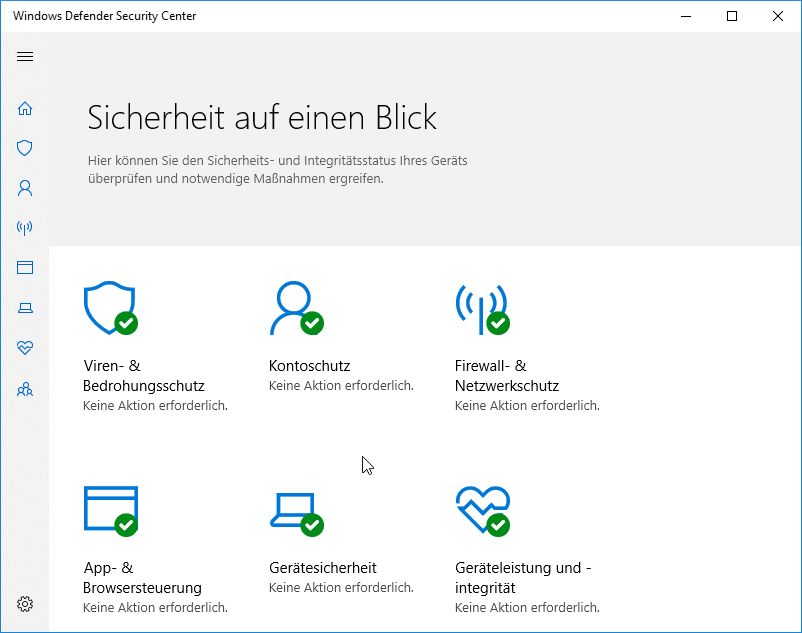Open device security laptop sidebar icon

coord(25,308)
